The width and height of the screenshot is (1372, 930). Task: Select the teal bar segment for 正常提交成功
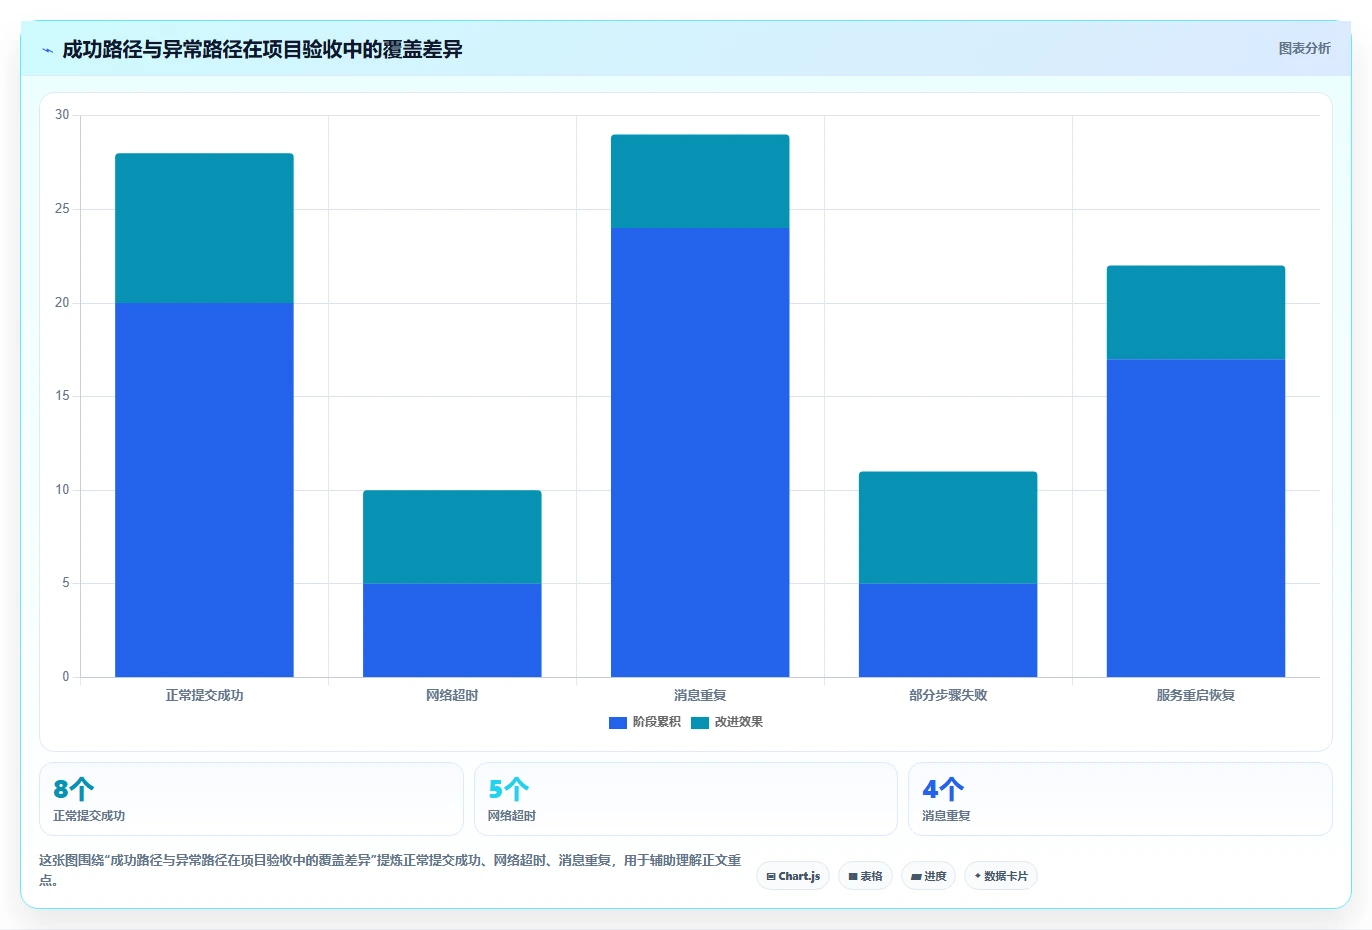[x=204, y=228]
